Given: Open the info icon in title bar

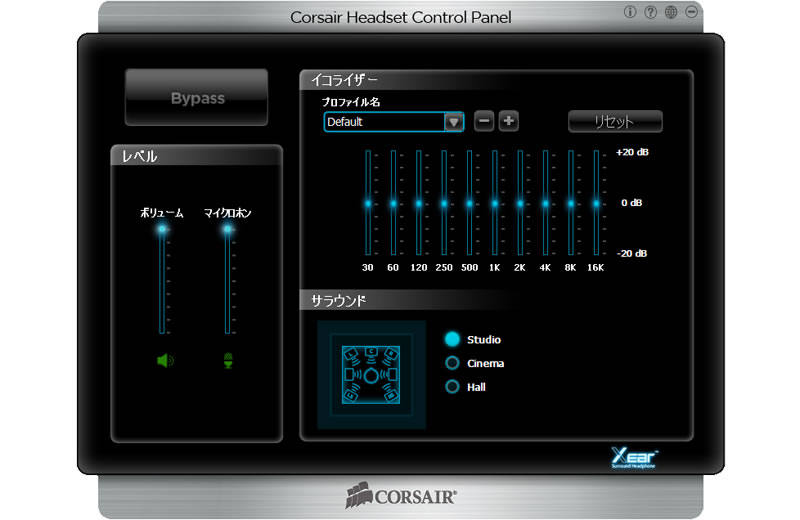Looking at the screenshot, I should (630, 12).
